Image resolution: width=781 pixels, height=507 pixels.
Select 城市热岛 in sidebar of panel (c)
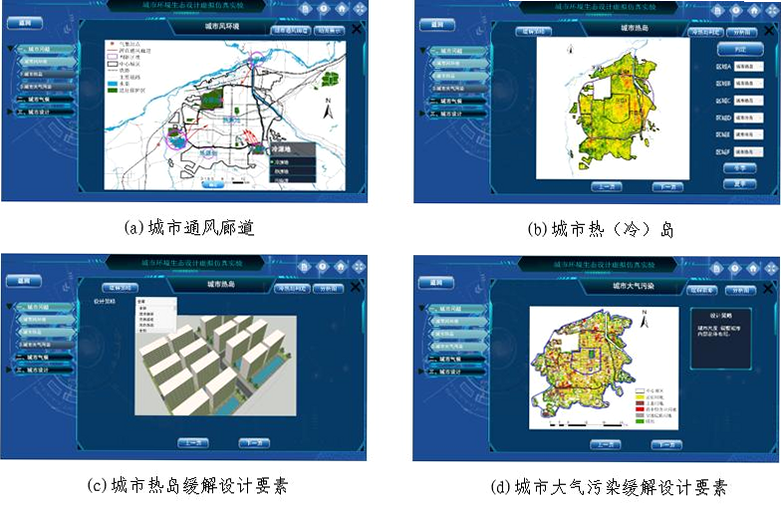(46, 332)
